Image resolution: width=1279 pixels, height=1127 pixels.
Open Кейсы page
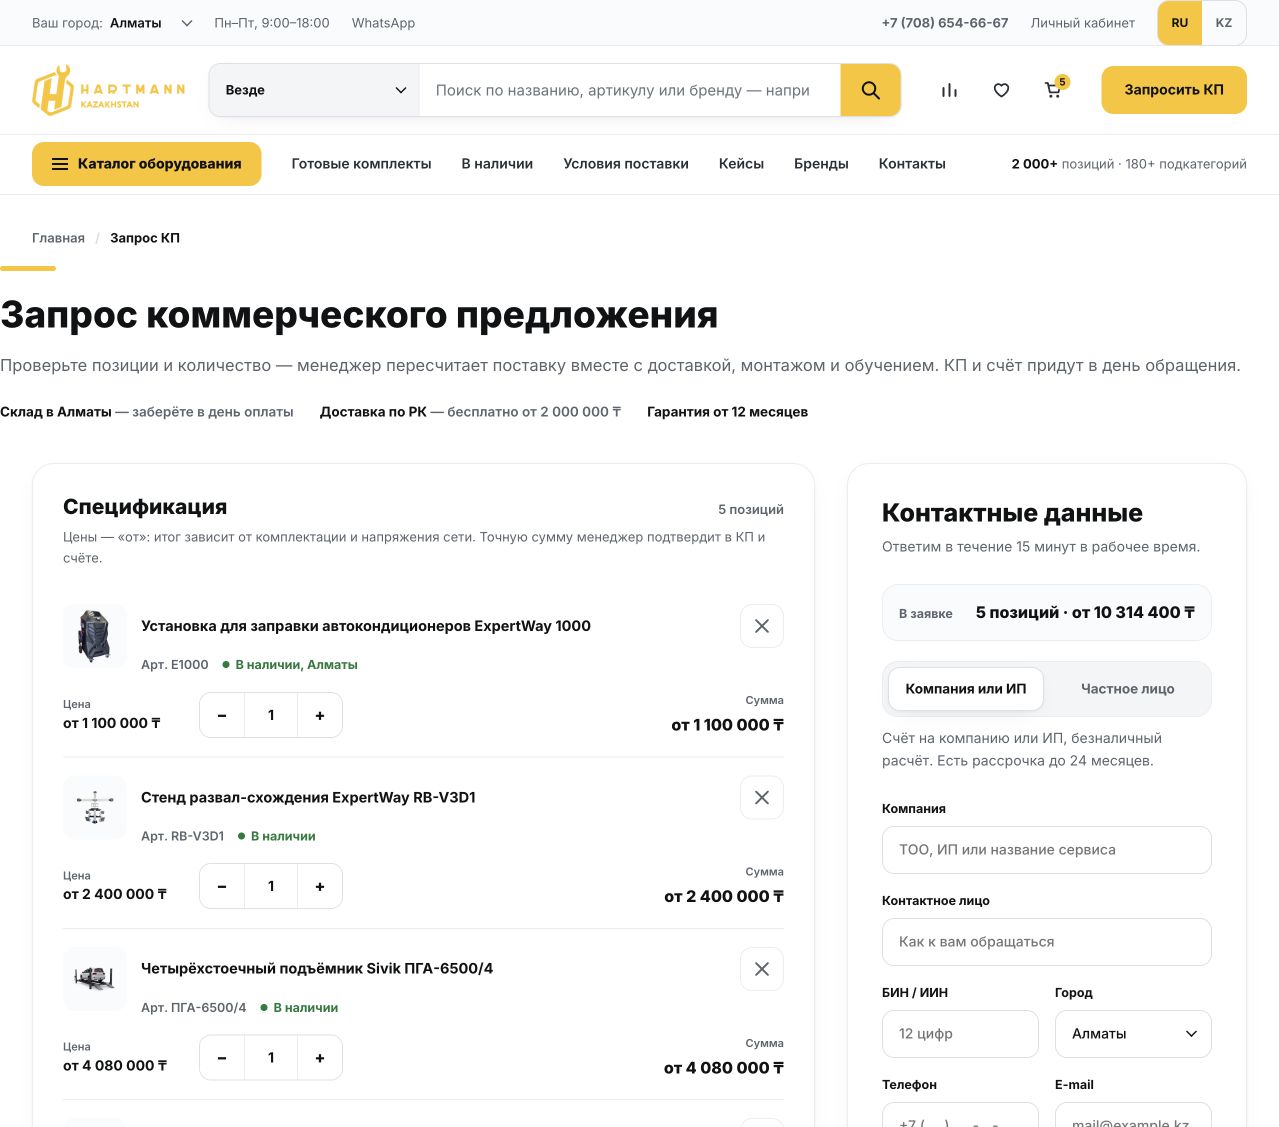(x=741, y=164)
